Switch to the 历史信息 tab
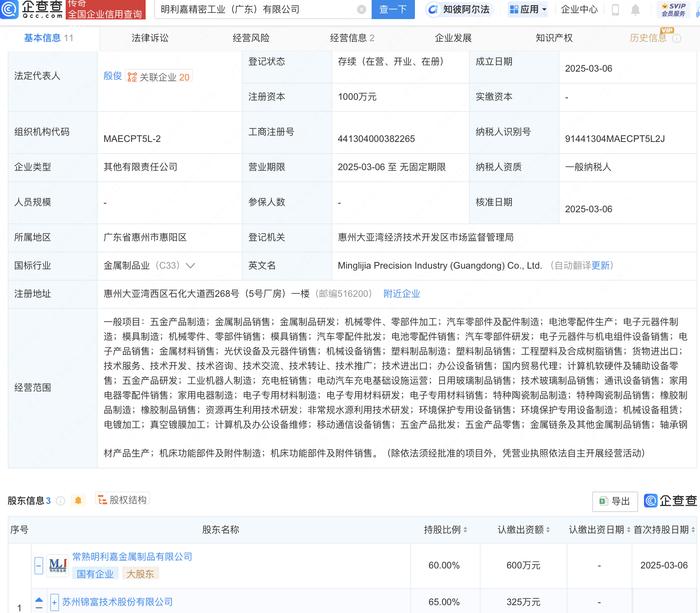 (648, 38)
